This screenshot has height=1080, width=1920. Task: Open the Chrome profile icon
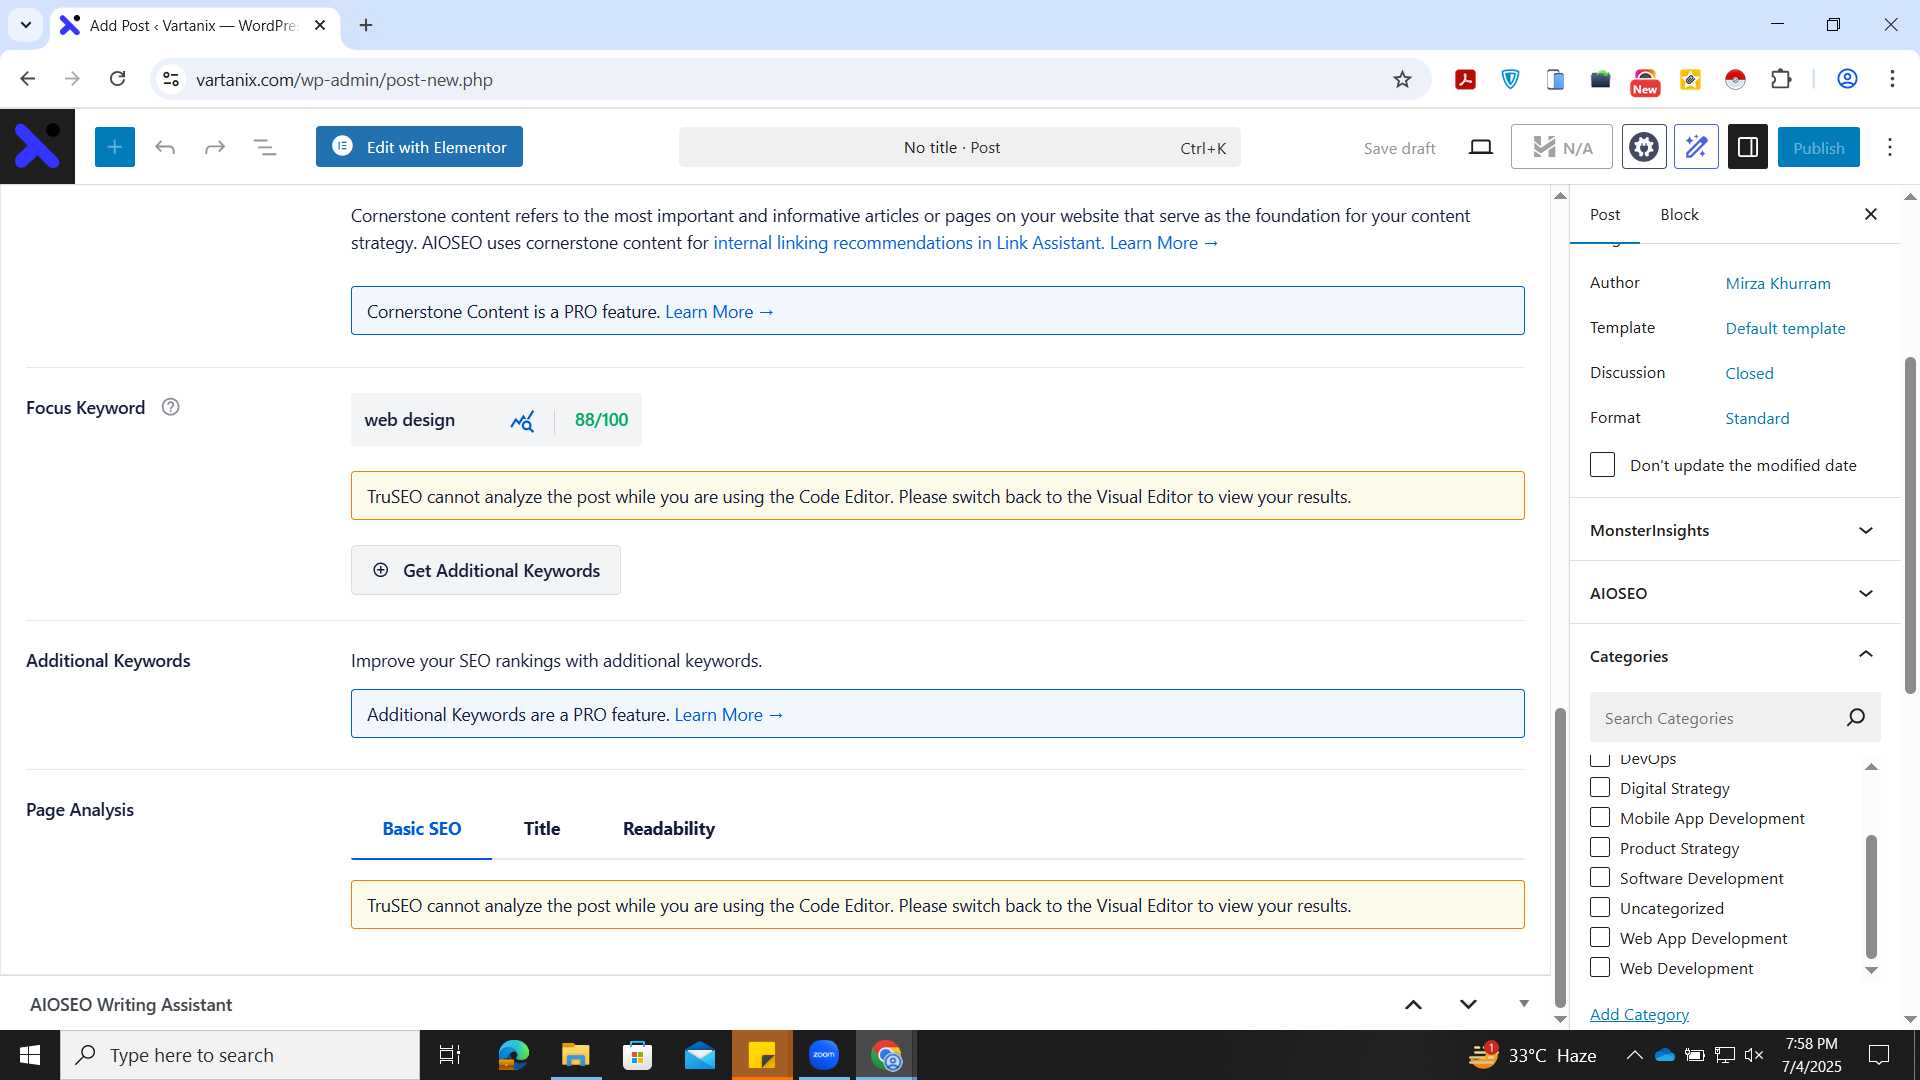(1847, 79)
